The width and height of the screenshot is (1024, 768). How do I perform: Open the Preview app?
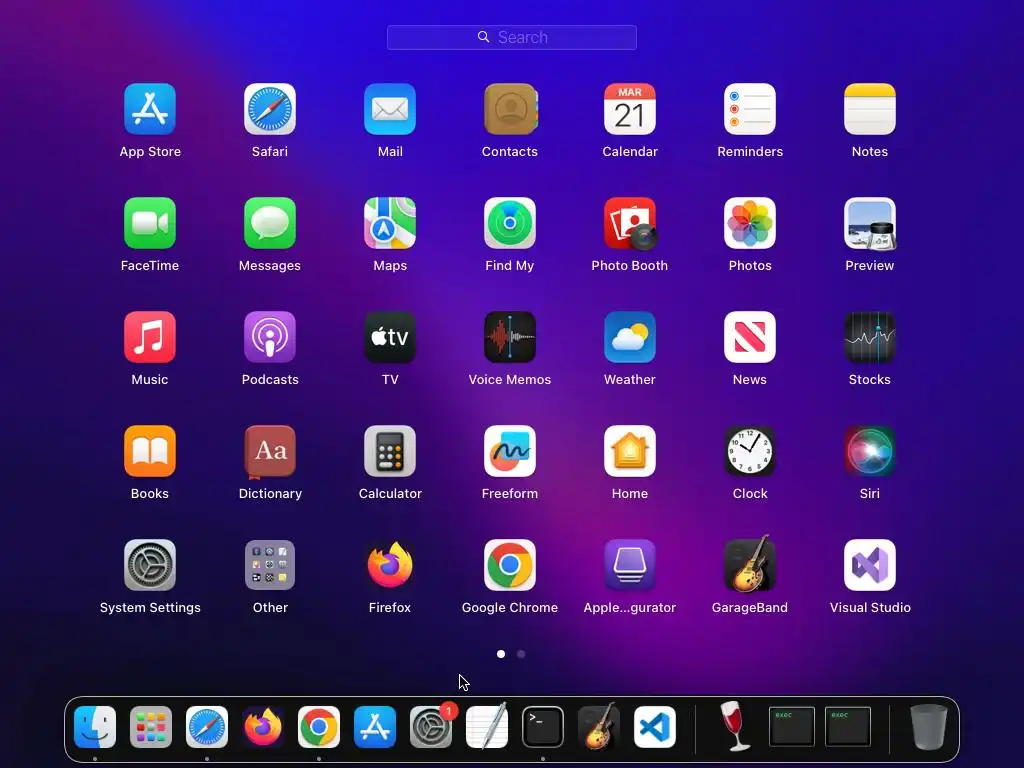[870, 223]
